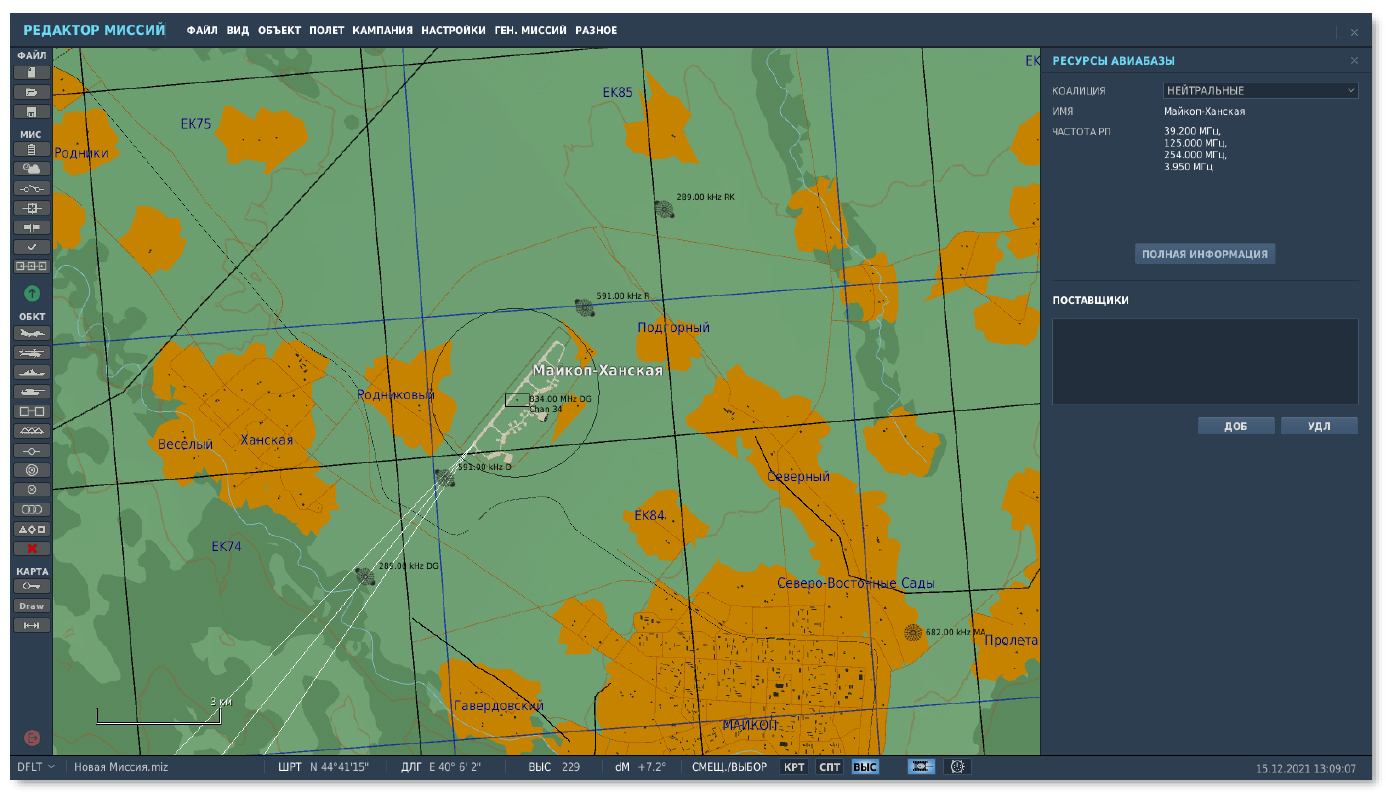Toggle the КРТ map mode button
The width and height of the screenshot is (1386, 795).
click(x=795, y=767)
